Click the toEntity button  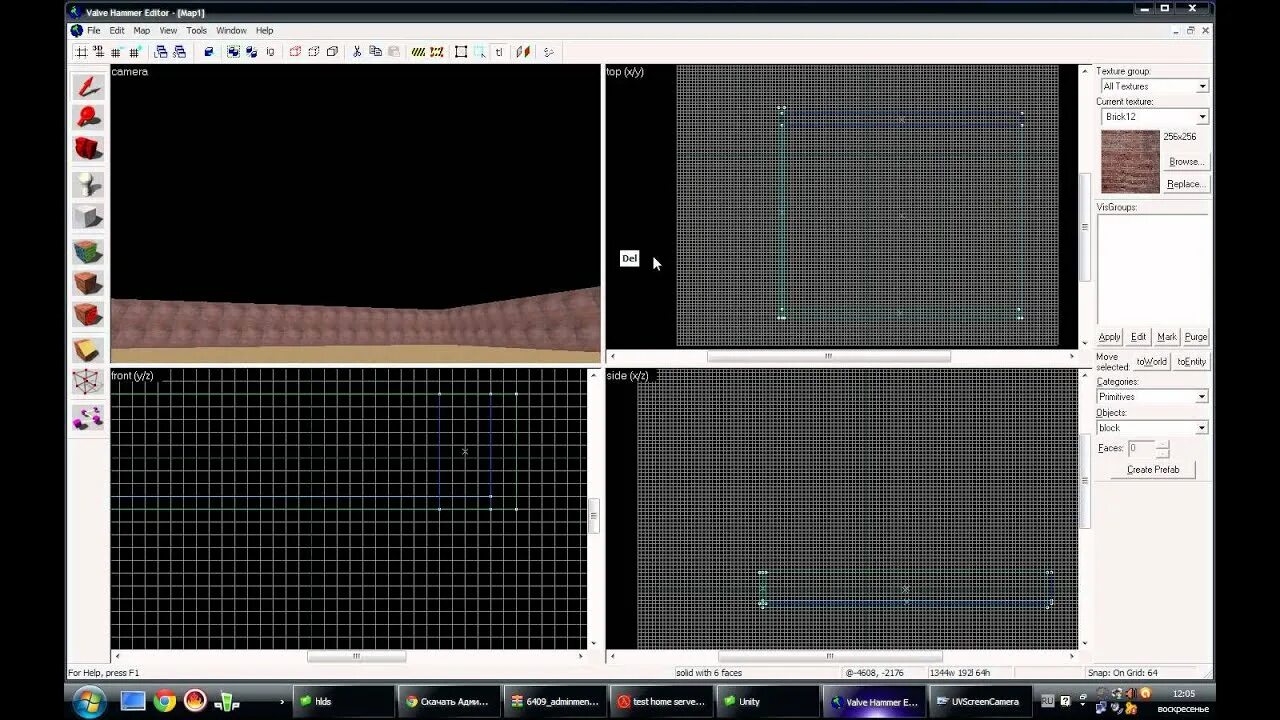coord(1191,361)
